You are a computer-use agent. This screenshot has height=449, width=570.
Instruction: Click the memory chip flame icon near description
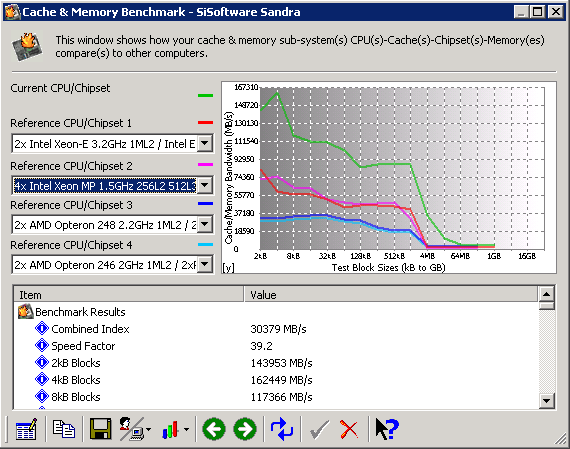point(27,46)
